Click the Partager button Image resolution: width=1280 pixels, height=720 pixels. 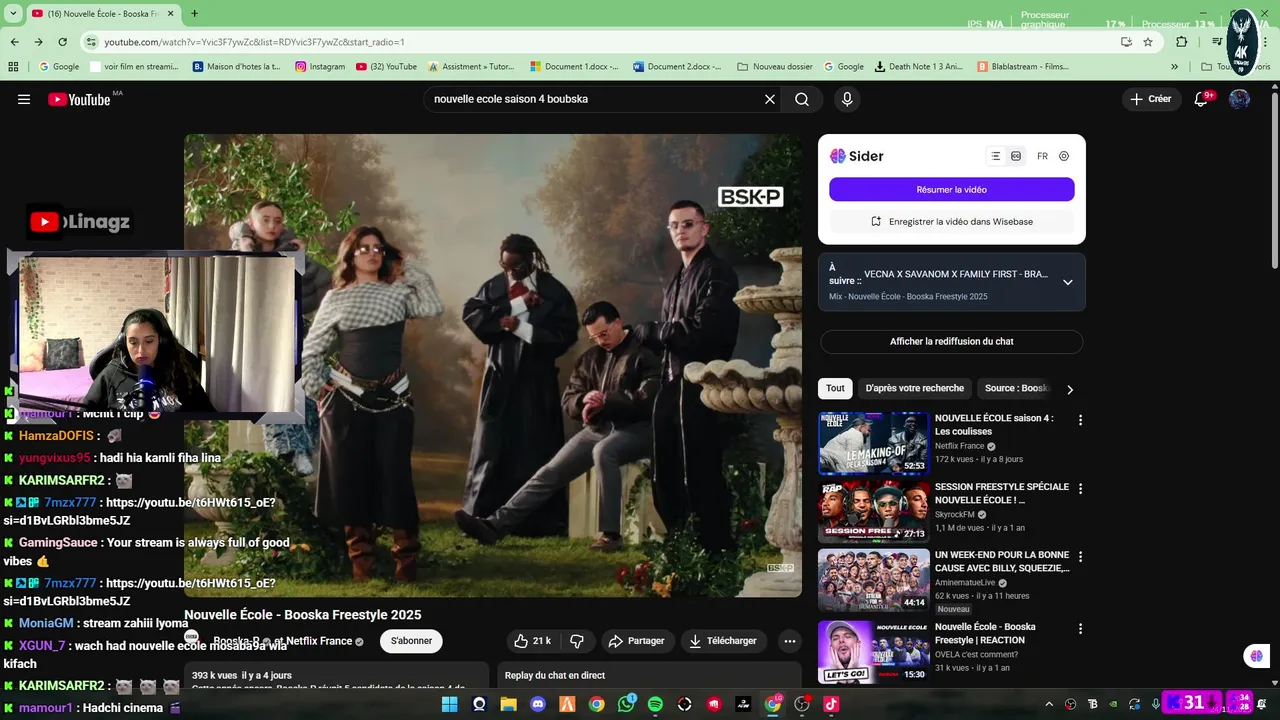pyautogui.click(x=637, y=641)
